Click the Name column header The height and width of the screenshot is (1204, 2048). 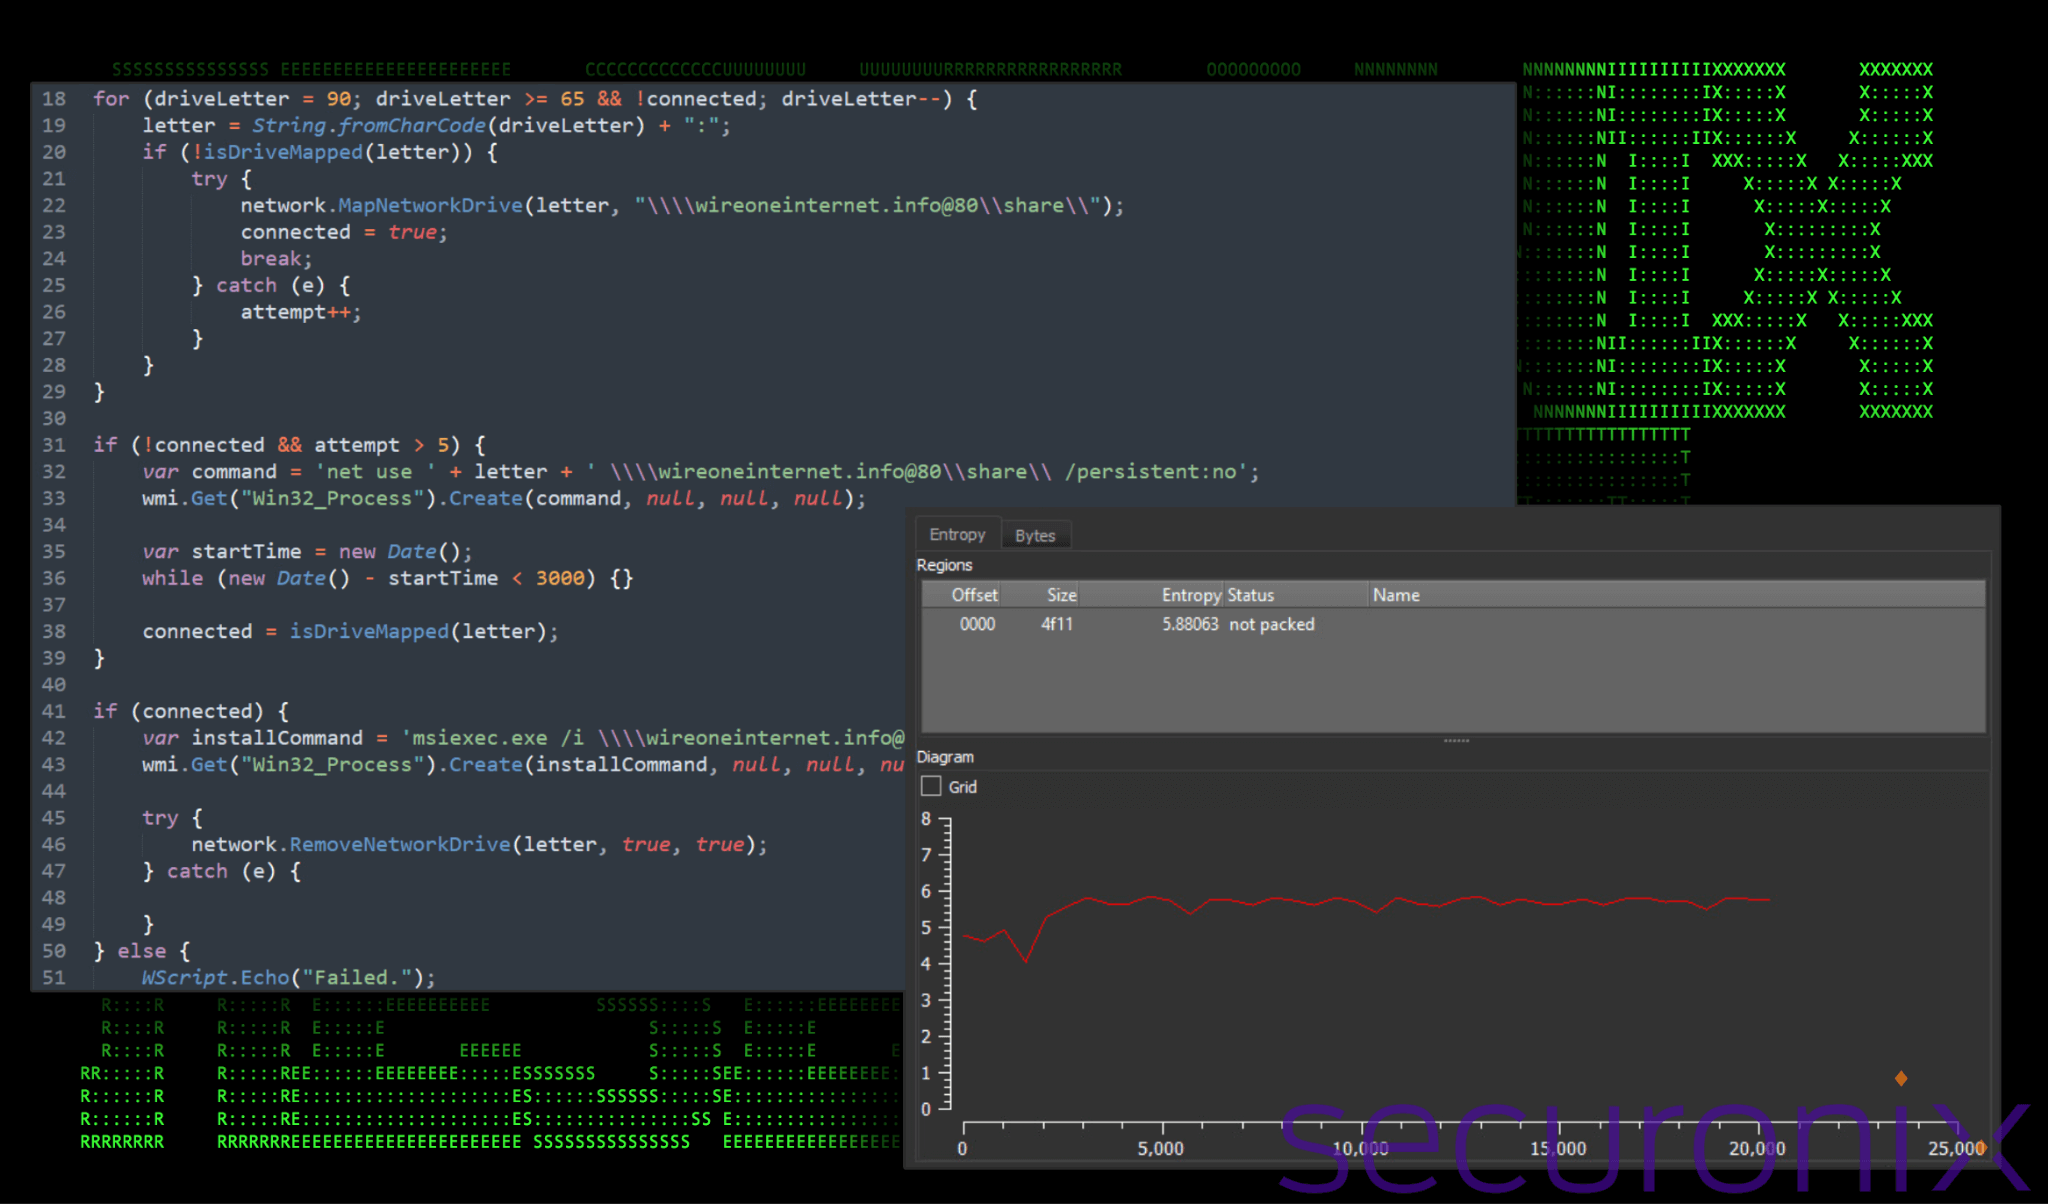click(1396, 595)
